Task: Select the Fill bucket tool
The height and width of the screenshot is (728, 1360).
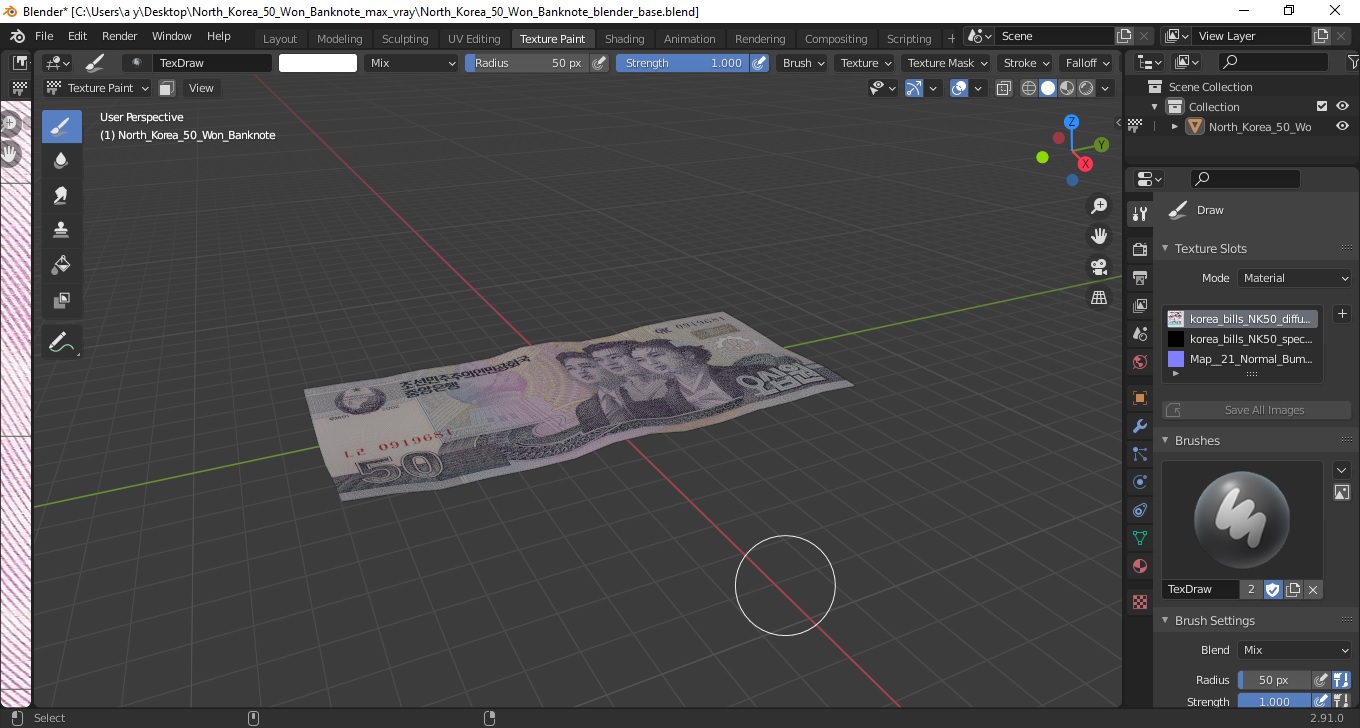Action: coord(61,265)
